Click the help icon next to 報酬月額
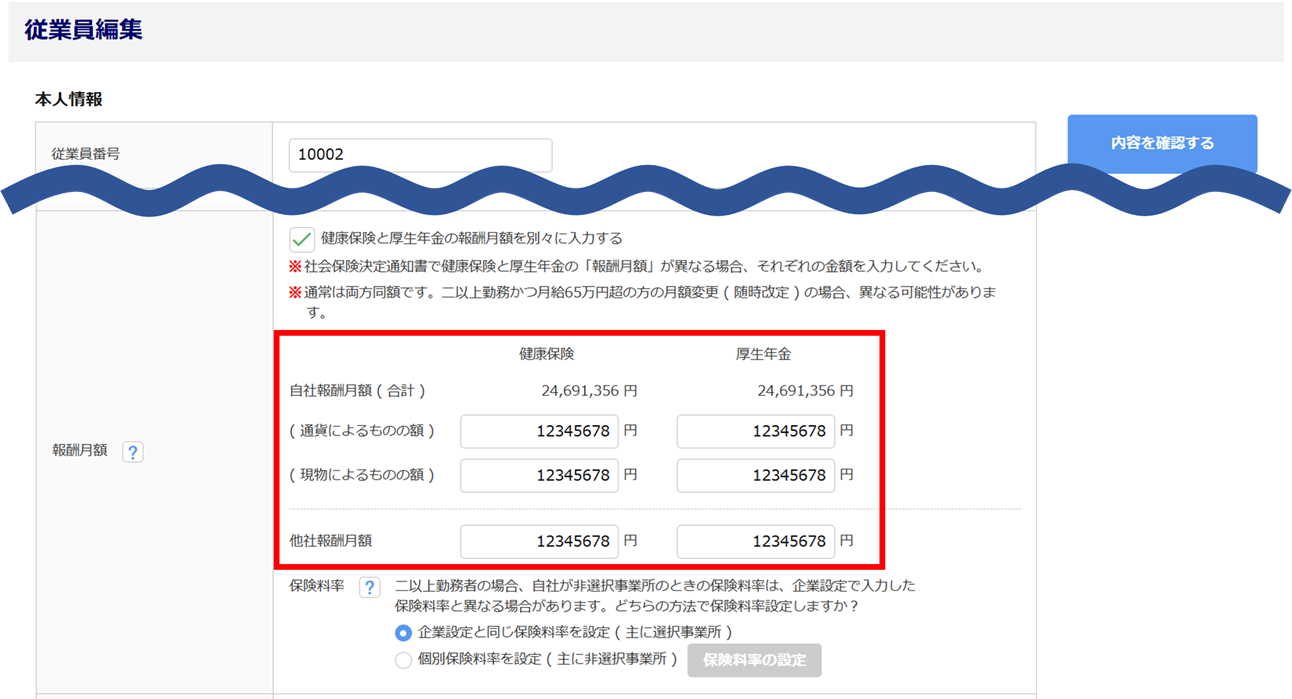The image size is (1292, 699). pos(132,452)
